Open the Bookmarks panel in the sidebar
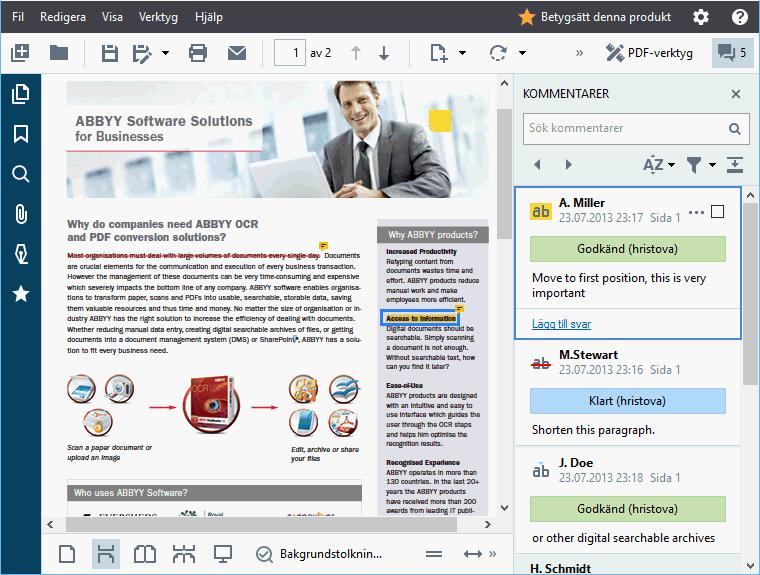 tap(20, 134)
